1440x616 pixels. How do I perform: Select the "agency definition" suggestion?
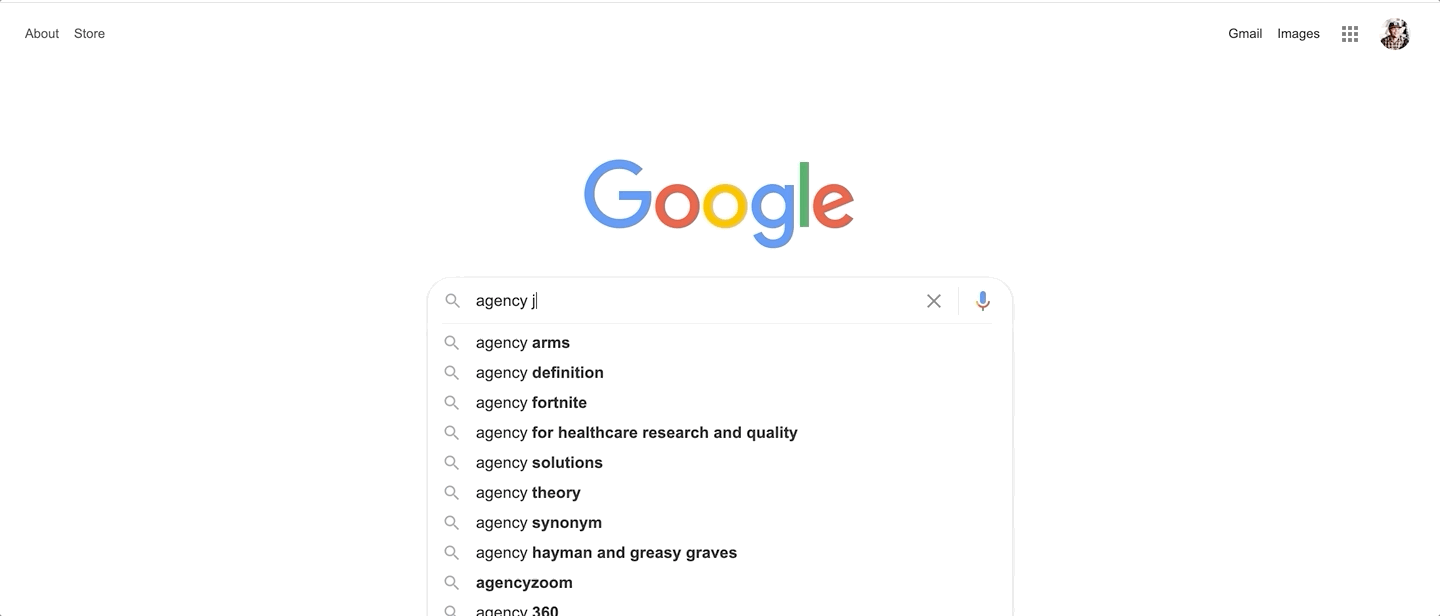tap(540, 373)
